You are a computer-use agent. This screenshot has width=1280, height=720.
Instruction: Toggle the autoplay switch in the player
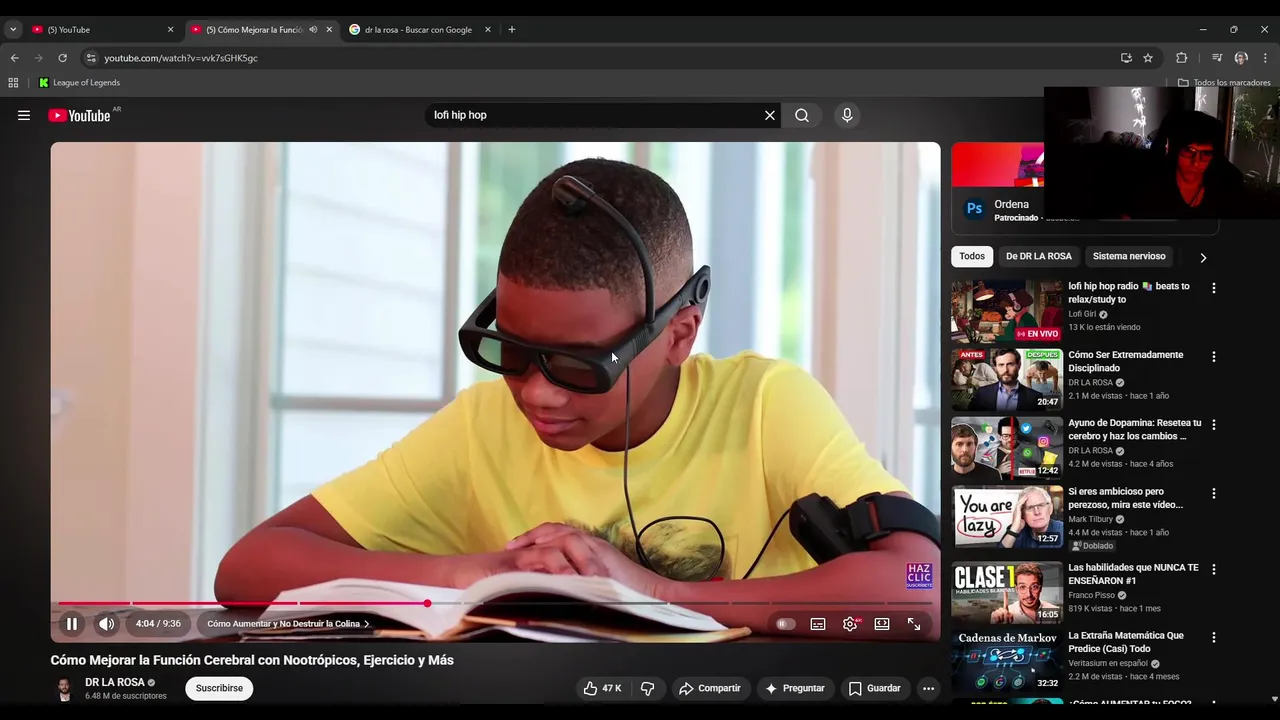point(786,624)
